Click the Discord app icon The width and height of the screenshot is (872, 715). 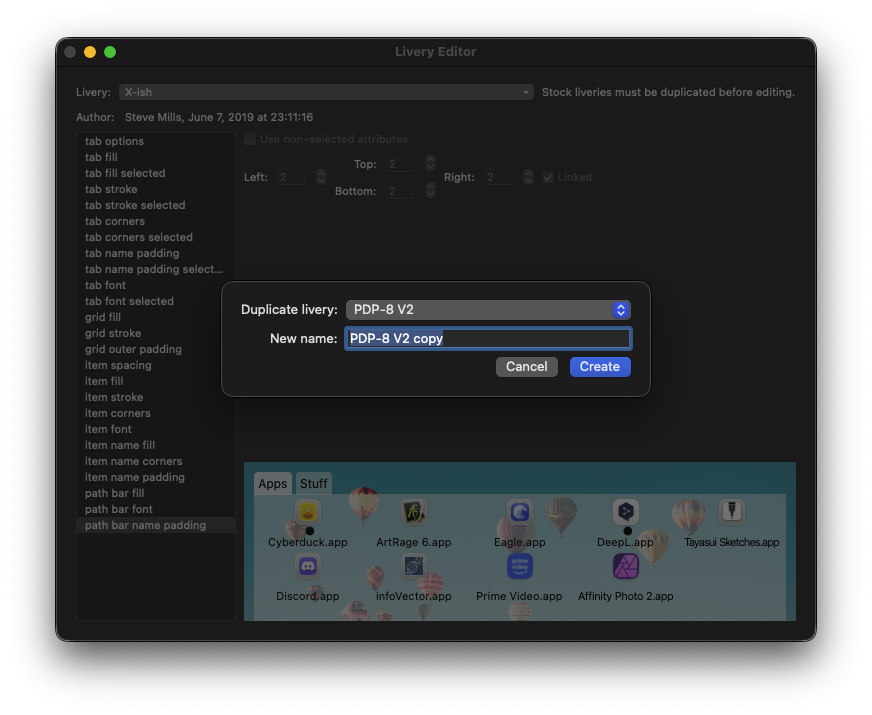(x=307, y=567)
